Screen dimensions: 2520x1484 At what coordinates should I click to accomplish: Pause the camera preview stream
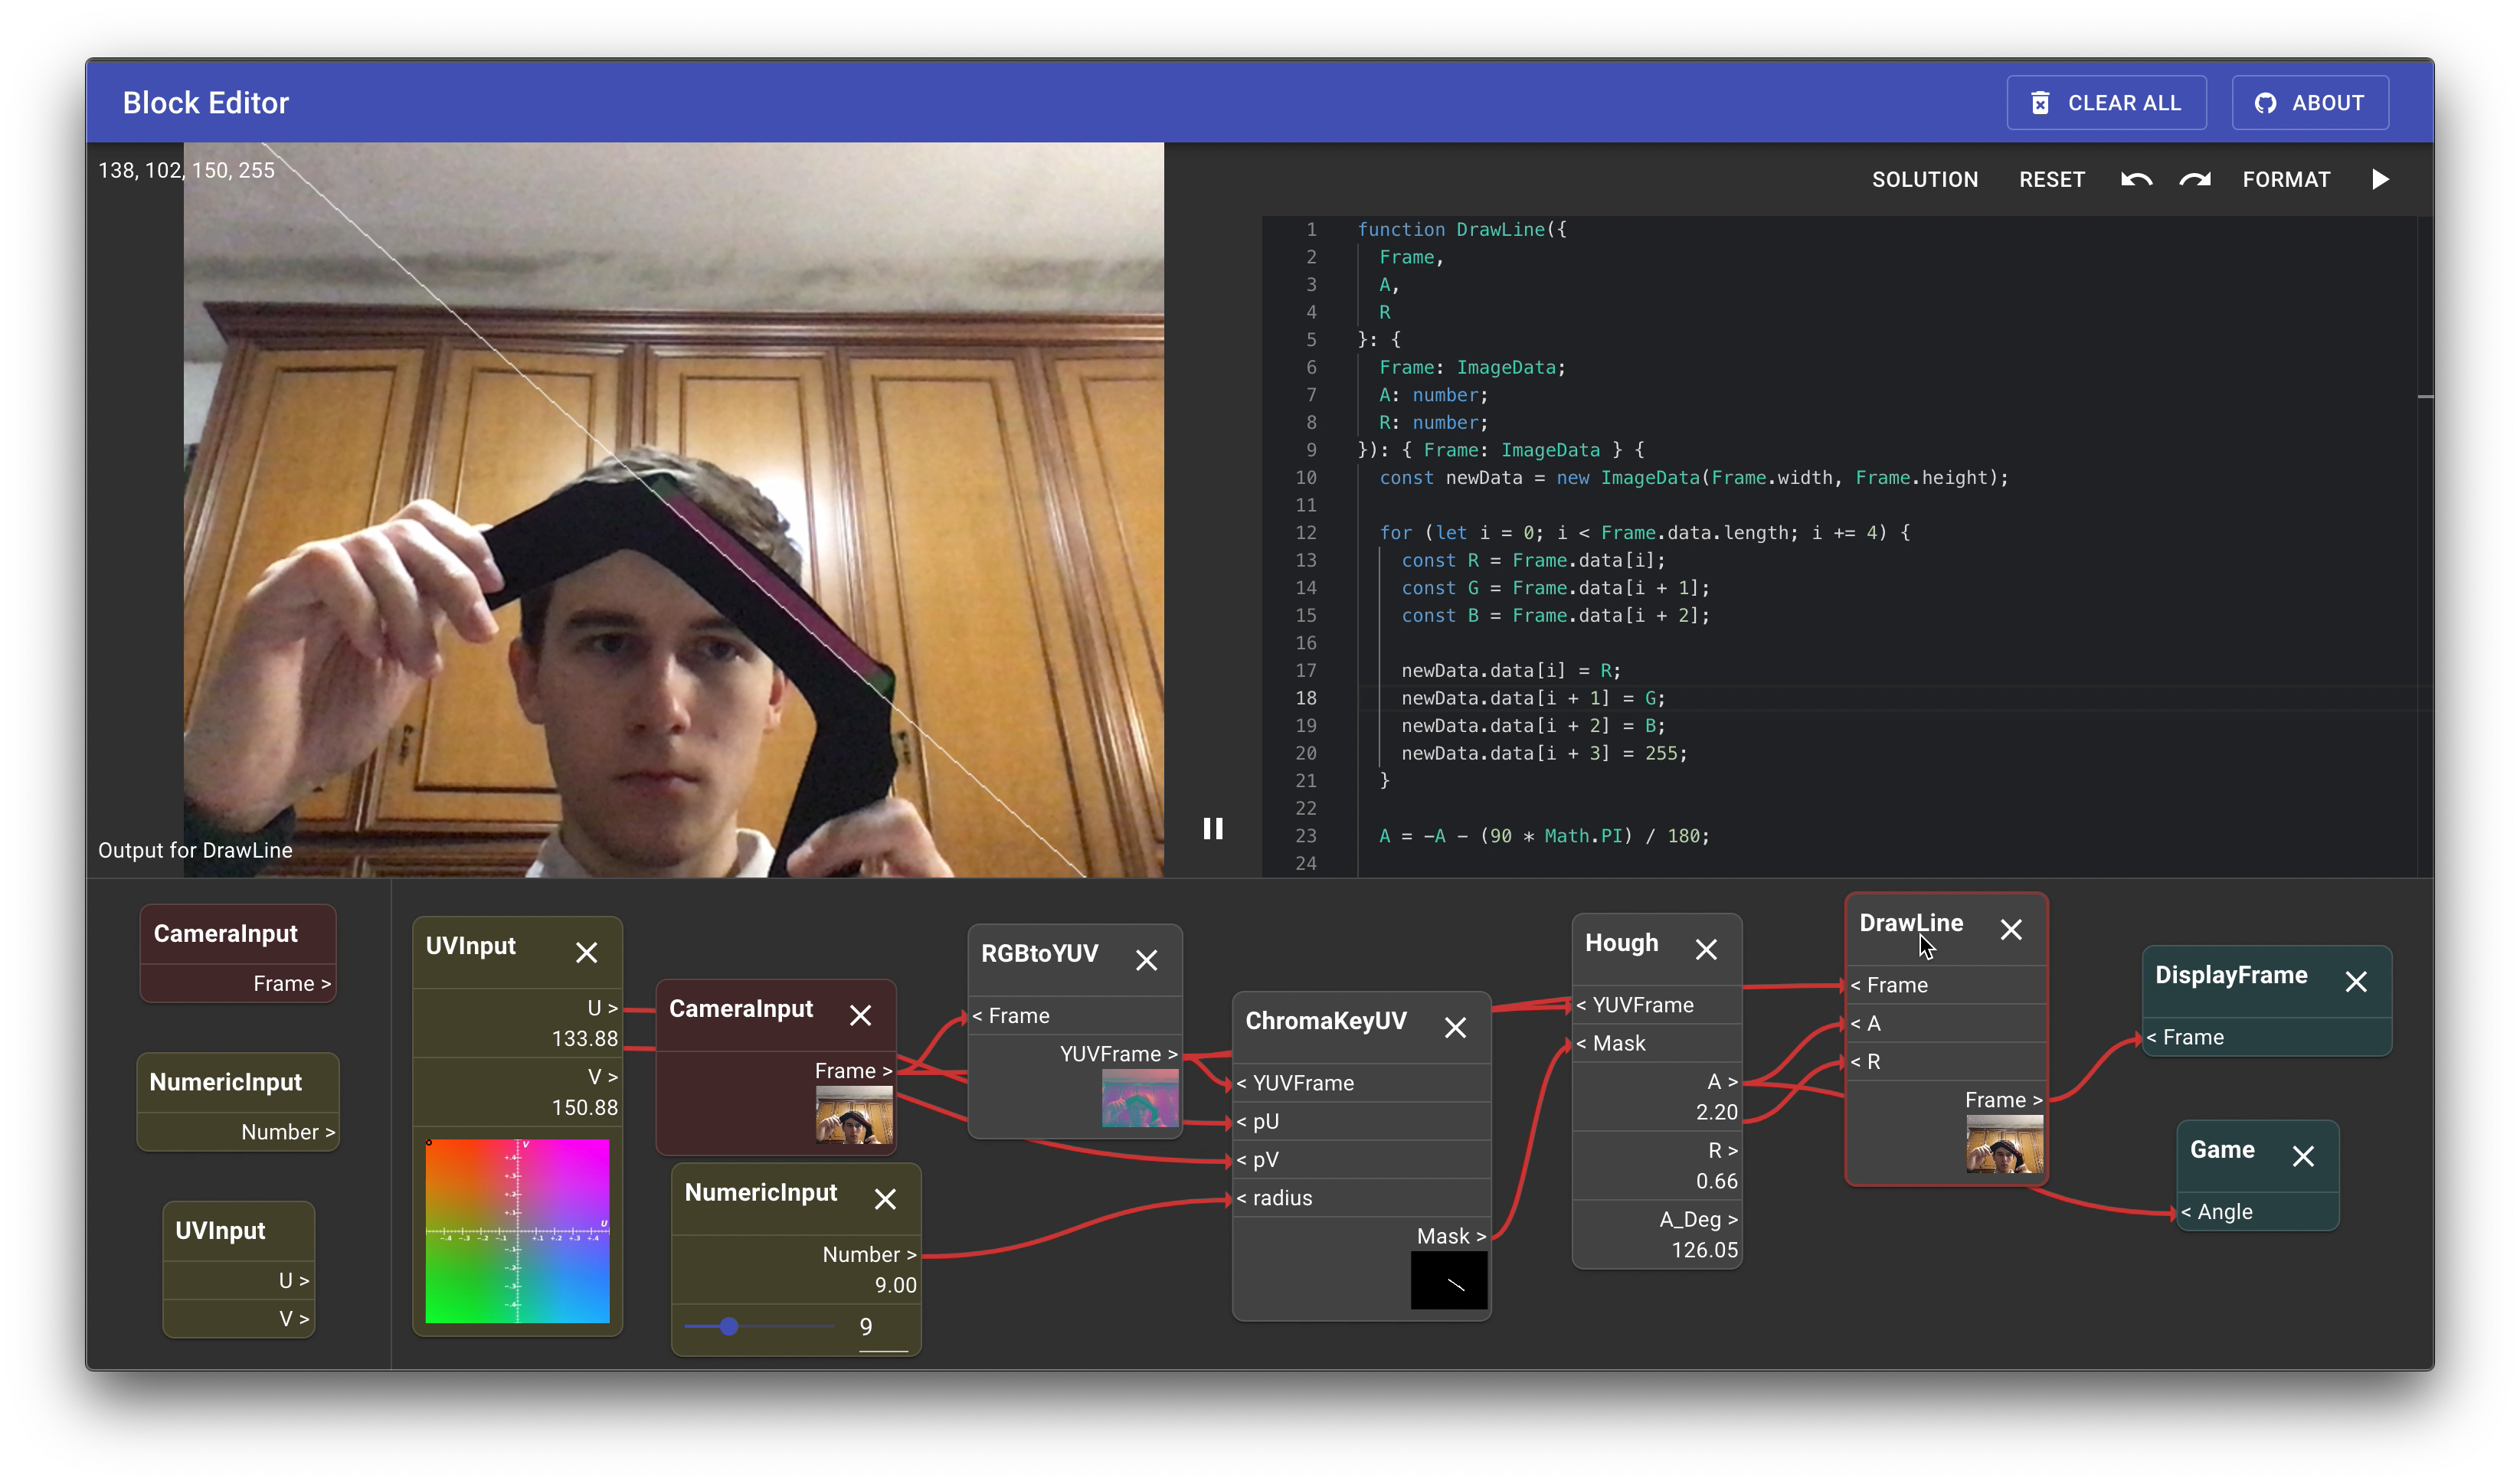click(x=1213, y=829)
